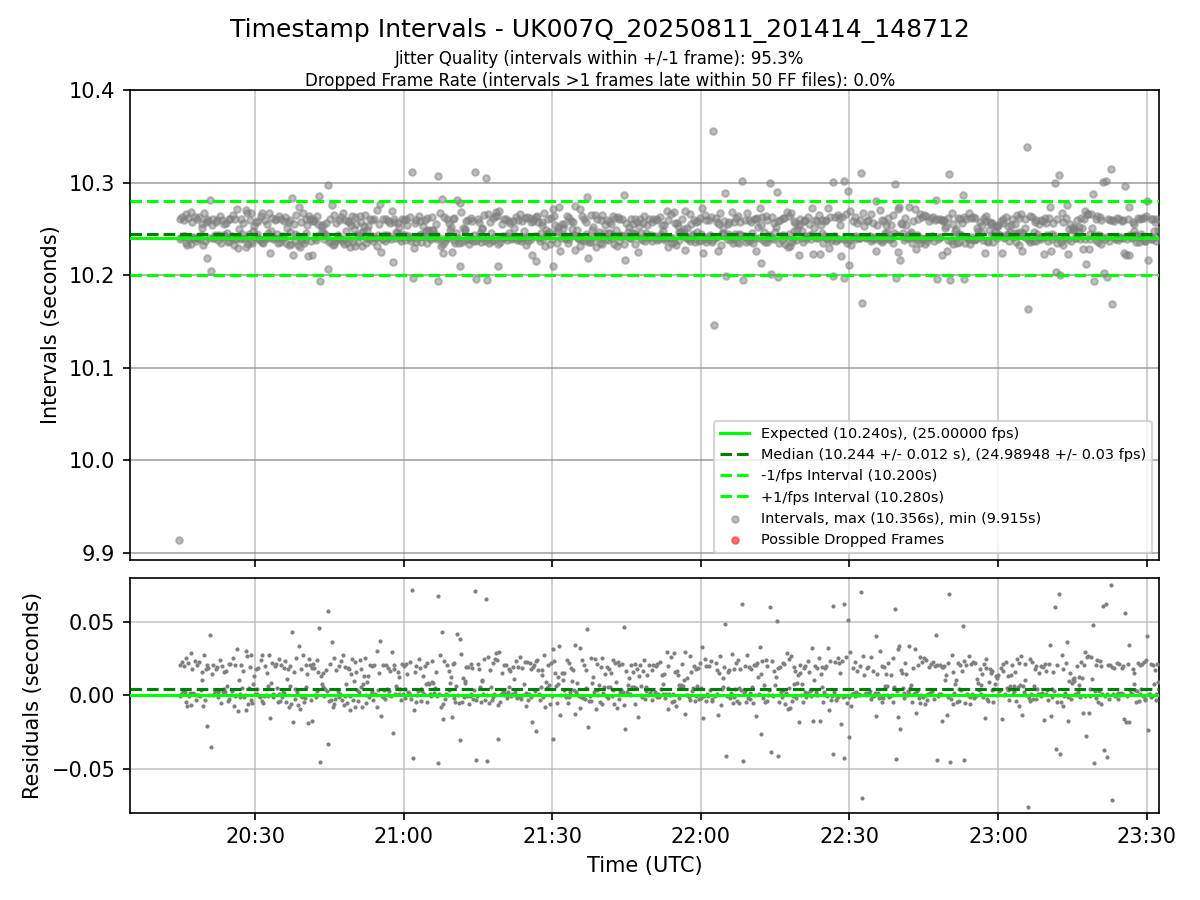Click the red dot marker in the legend

point(735,540)
